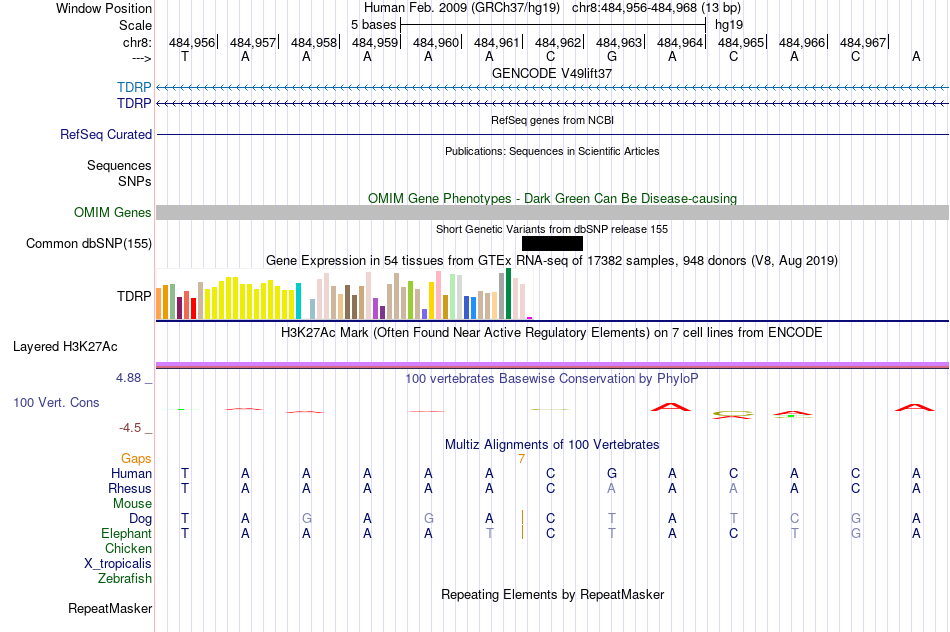Viewport: 950px width, 632px height.
Task: Click Publications: Sequences in Scientific Articles title
Action: coord(552,151)
